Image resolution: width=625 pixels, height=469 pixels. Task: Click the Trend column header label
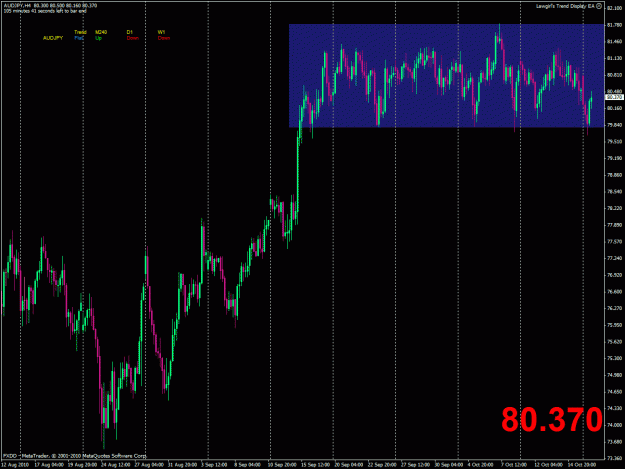coord(80,32)
